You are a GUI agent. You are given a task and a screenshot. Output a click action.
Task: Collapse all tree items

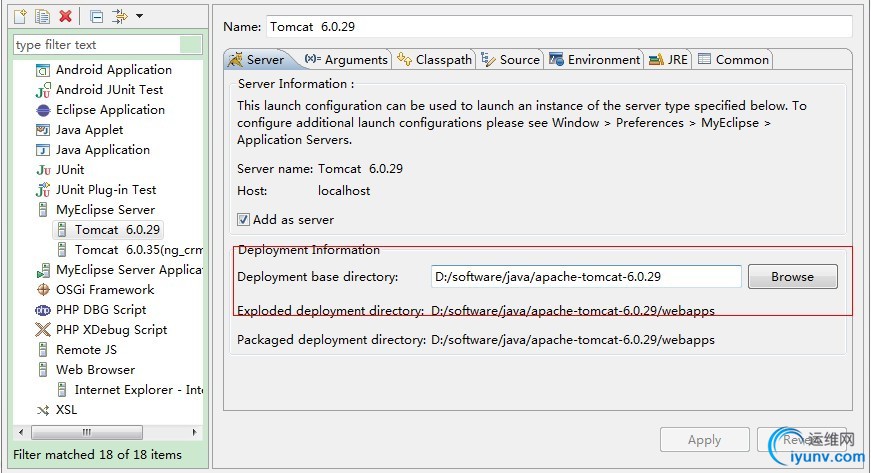[97, 17]
